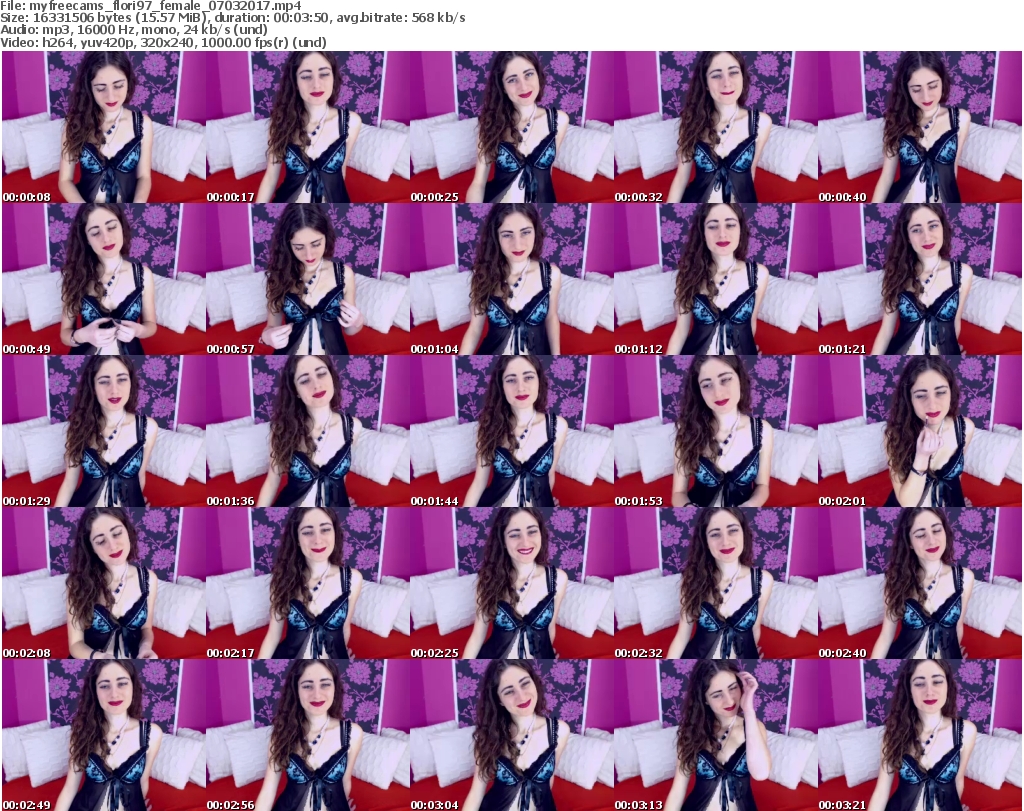View the frame captured at 00:03:21

click(x=920, y=735)
